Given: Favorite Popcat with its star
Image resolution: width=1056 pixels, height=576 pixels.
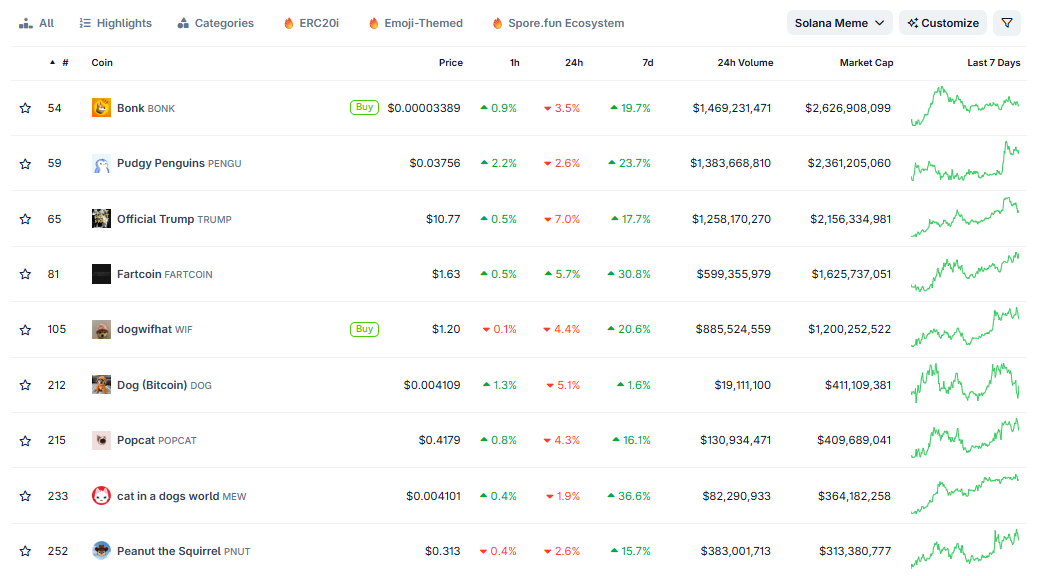Looking at the screenshot, I should coord(25,441).
